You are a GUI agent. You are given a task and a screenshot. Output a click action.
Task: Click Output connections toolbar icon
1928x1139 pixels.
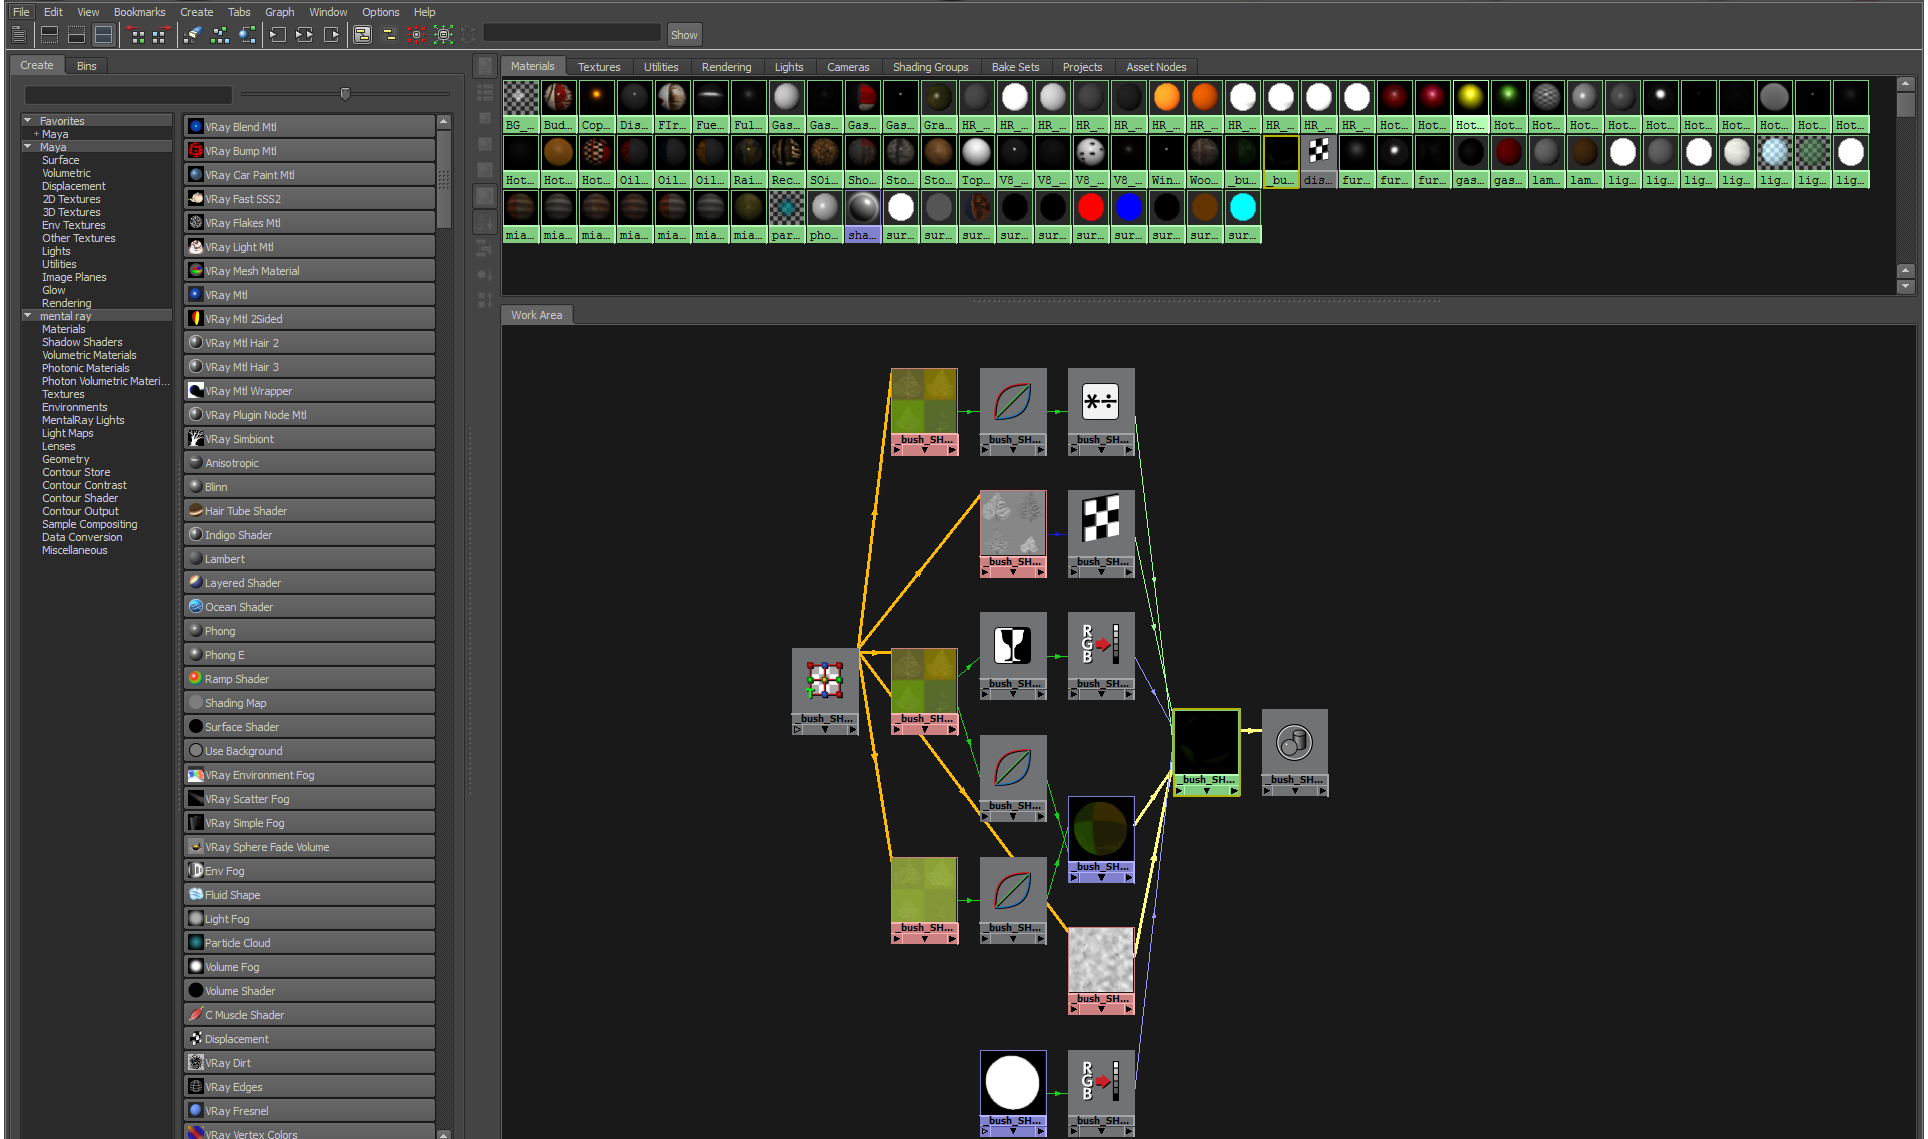[x=331, y=35]
